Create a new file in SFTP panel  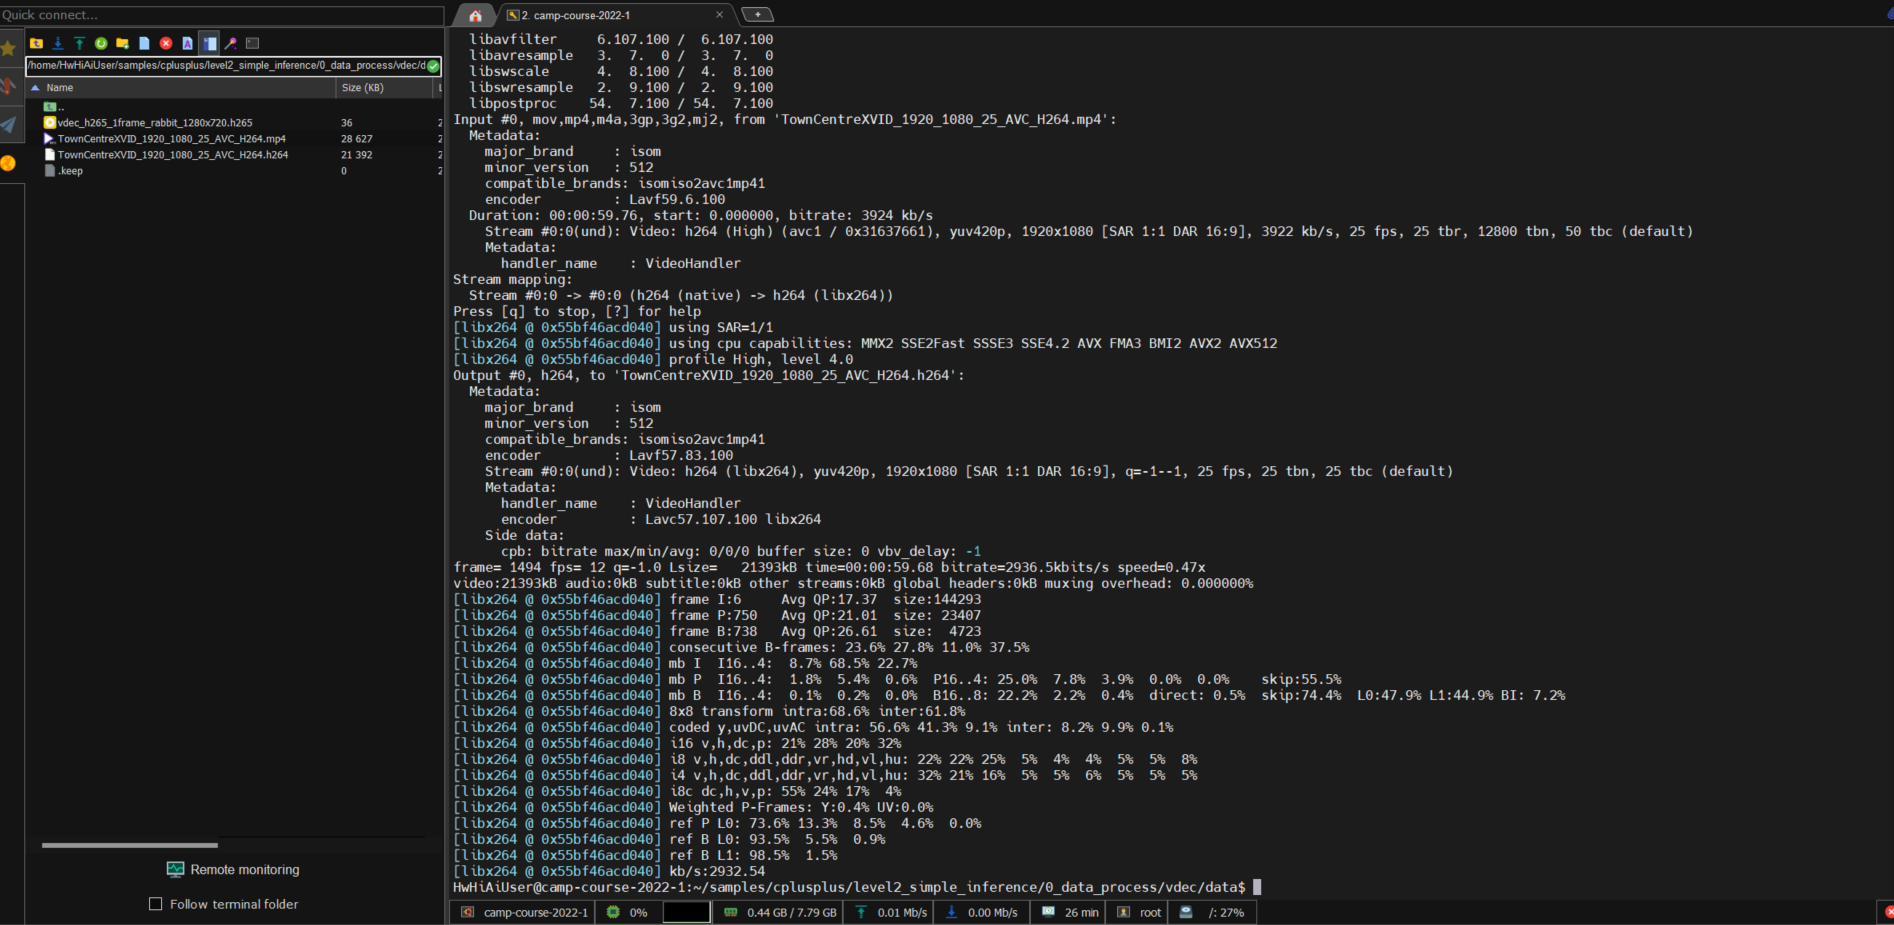coord(144,43)
